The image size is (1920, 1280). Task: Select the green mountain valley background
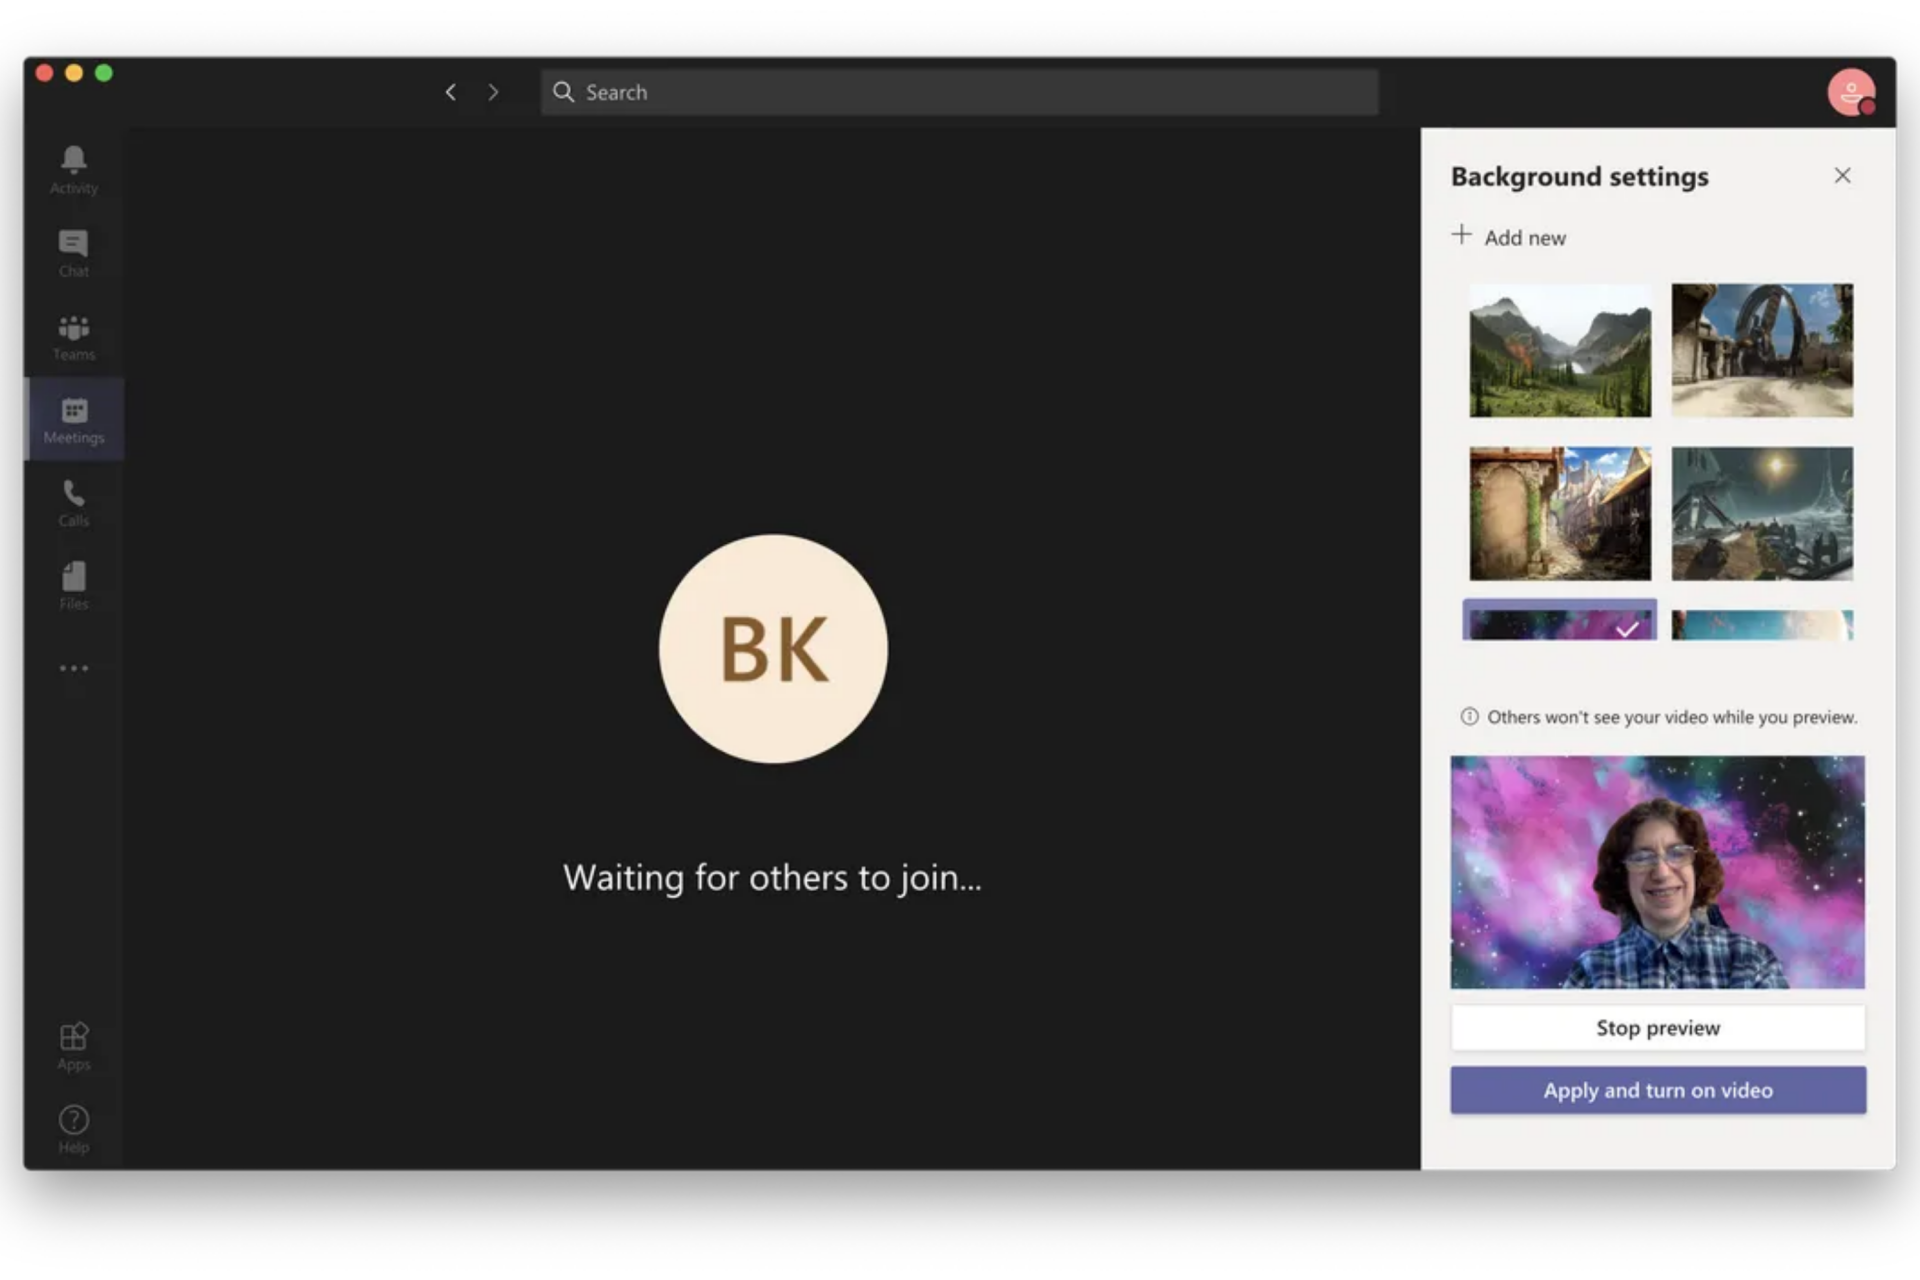click(x=1559, y=350)
